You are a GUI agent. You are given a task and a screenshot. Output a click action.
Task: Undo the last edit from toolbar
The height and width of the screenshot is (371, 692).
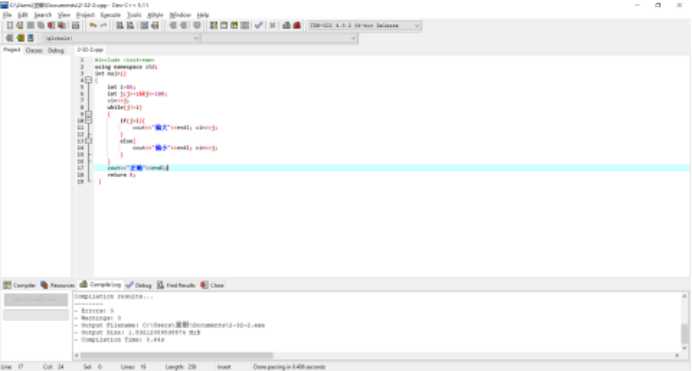[x=93, y=26]
